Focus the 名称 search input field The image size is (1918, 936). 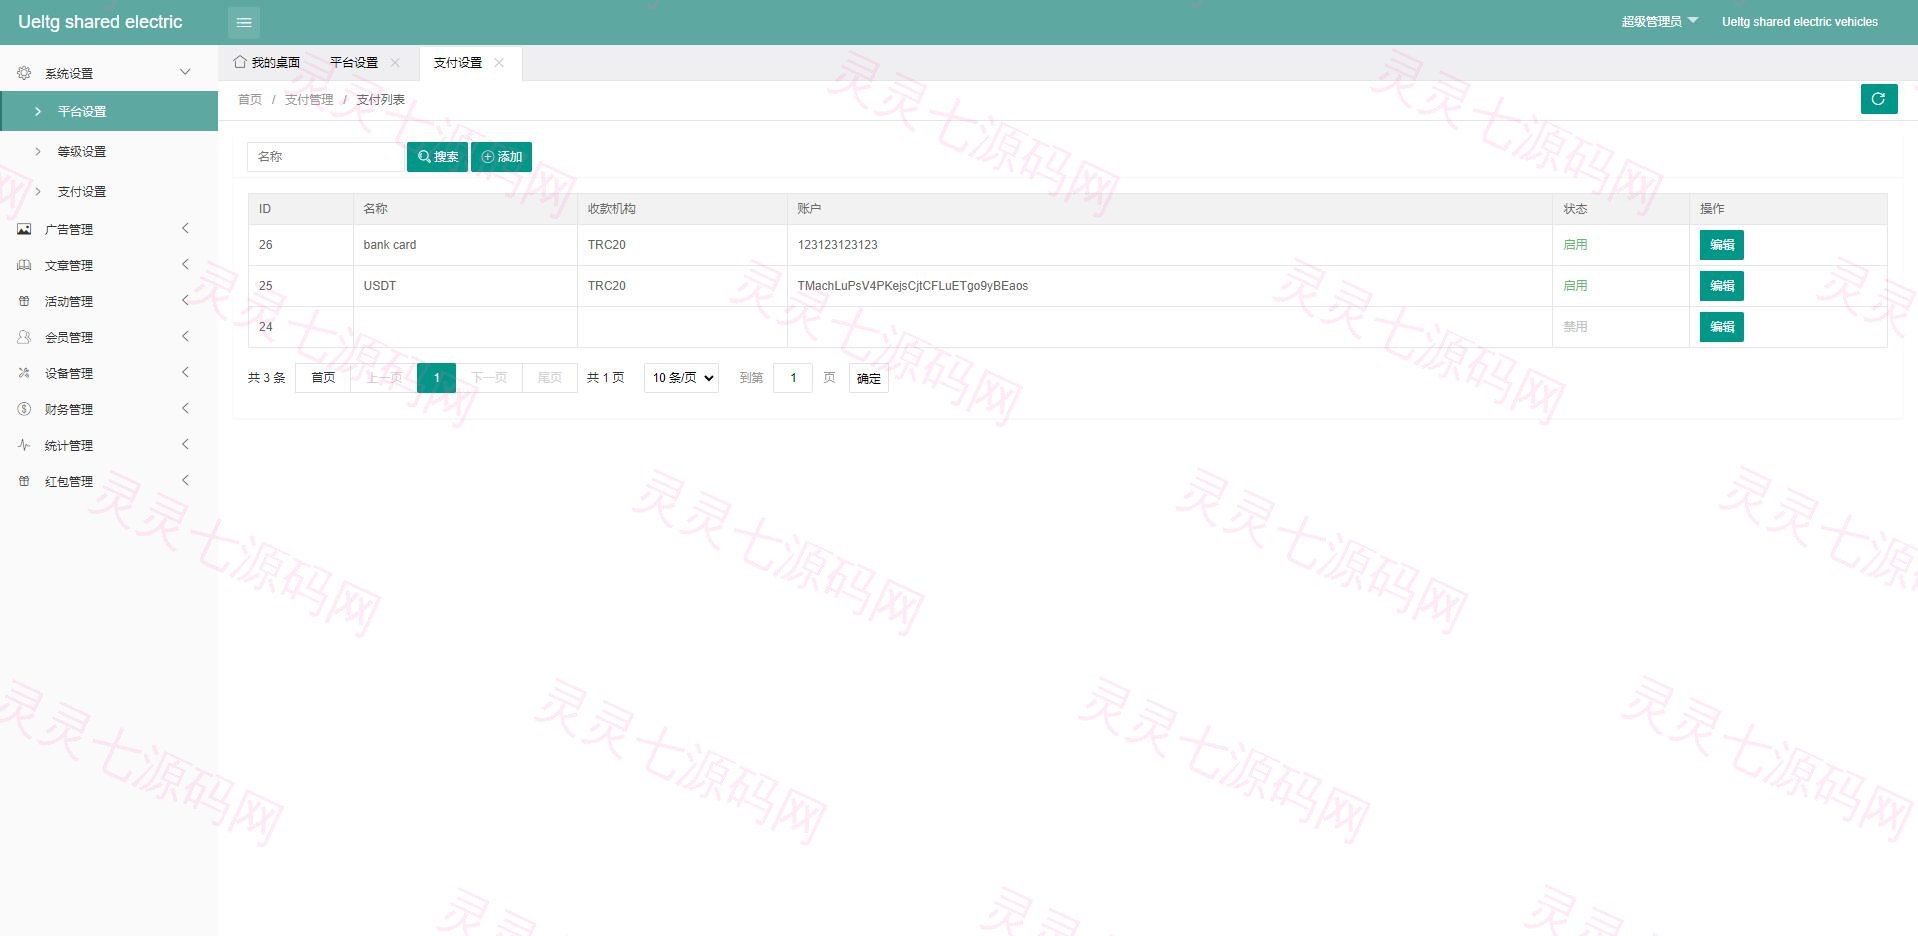[326, 157]
